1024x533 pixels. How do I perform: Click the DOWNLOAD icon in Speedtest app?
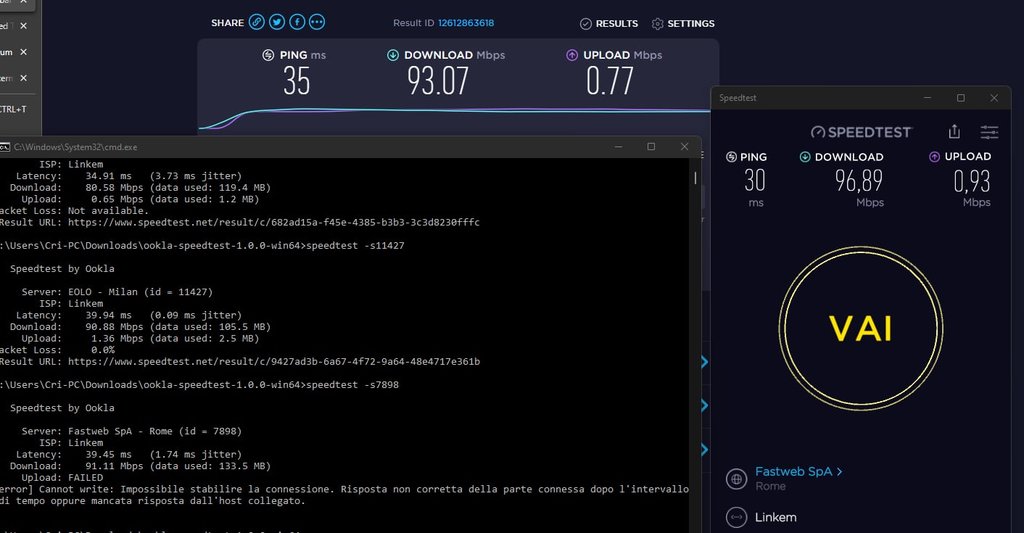click(x=805, y=157)
